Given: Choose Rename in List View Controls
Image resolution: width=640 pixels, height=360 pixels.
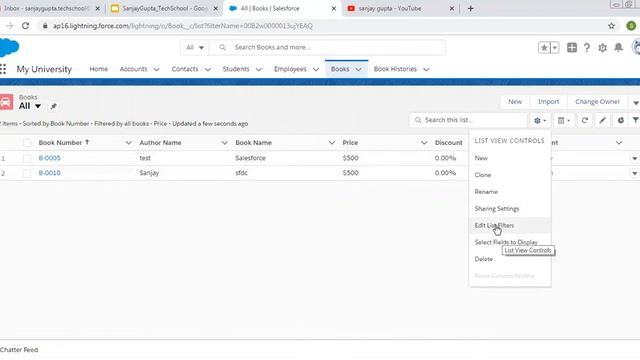Looking at the screenshot, I should (x=510, y=191).
